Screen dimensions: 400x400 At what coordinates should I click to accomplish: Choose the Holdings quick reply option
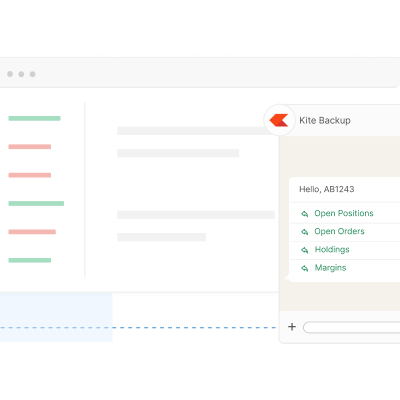tap(332, 250)
